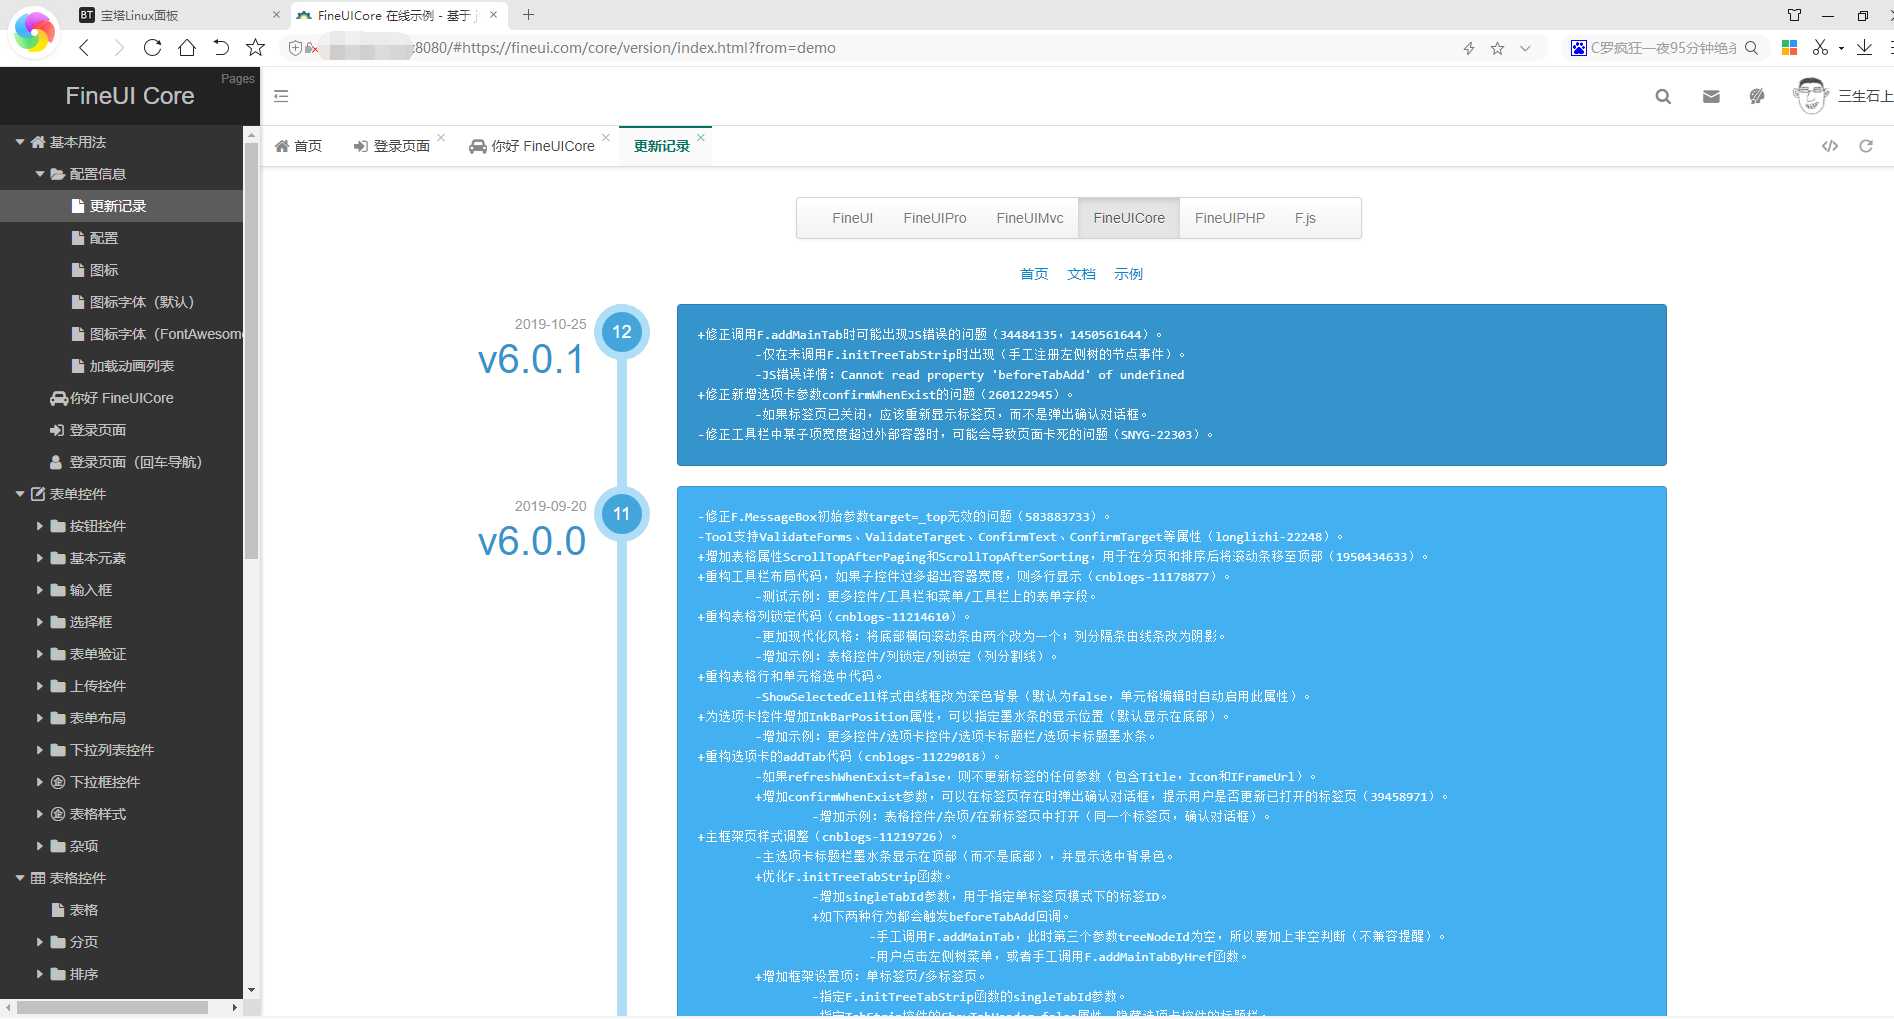Click the 三生石上 username
This screenshot has height=1019, width=1894.
(x=1865, y=96)
